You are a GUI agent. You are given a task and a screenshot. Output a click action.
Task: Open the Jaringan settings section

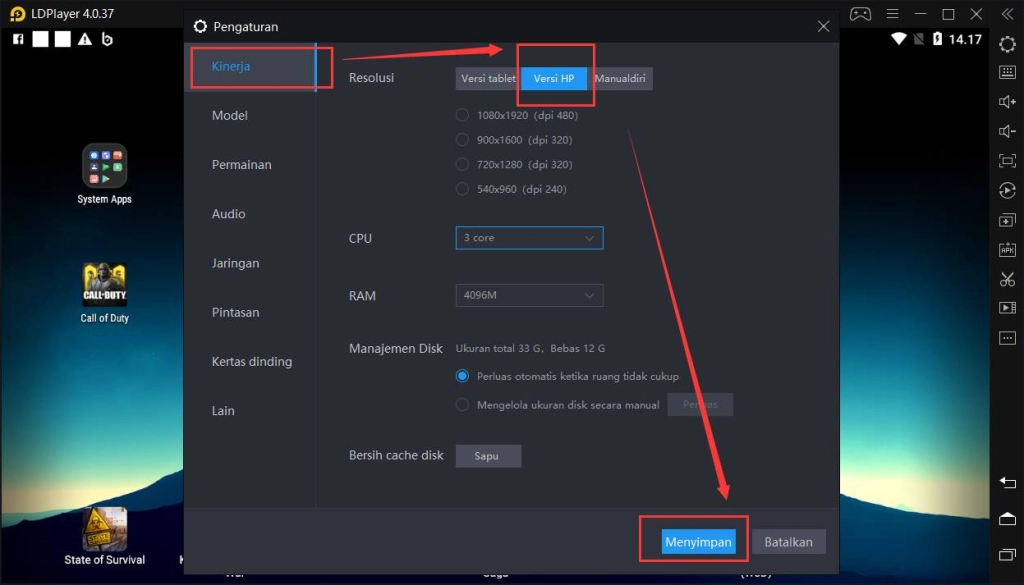(x=251, y=263)
